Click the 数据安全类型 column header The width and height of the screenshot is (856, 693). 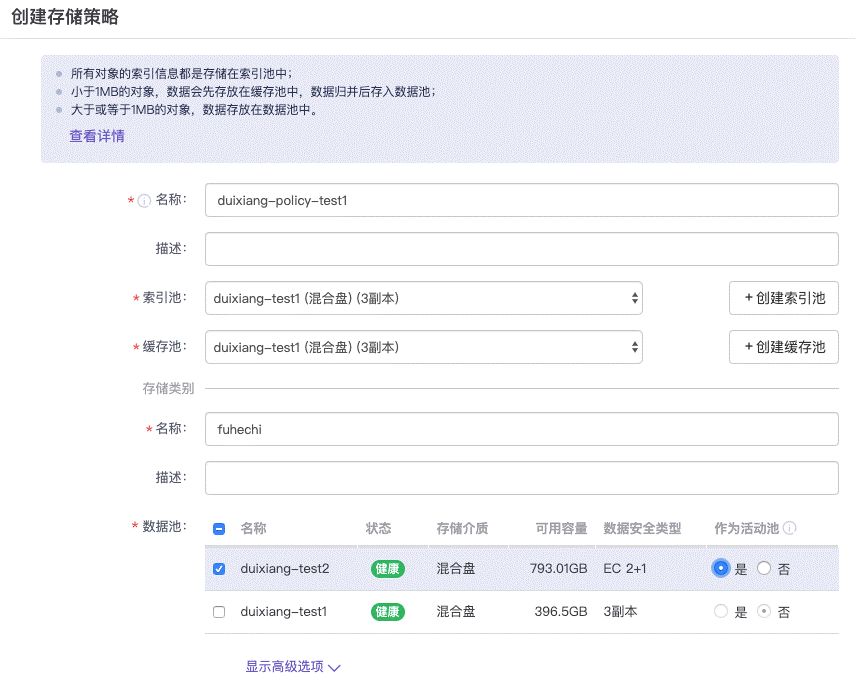(642, 528)
